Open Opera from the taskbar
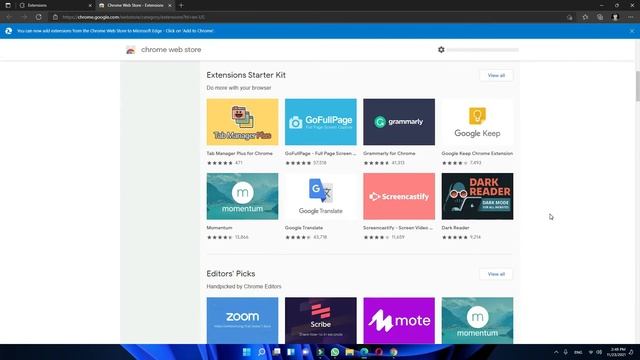Viewport: 640px width, 360px height. point(379,352)
